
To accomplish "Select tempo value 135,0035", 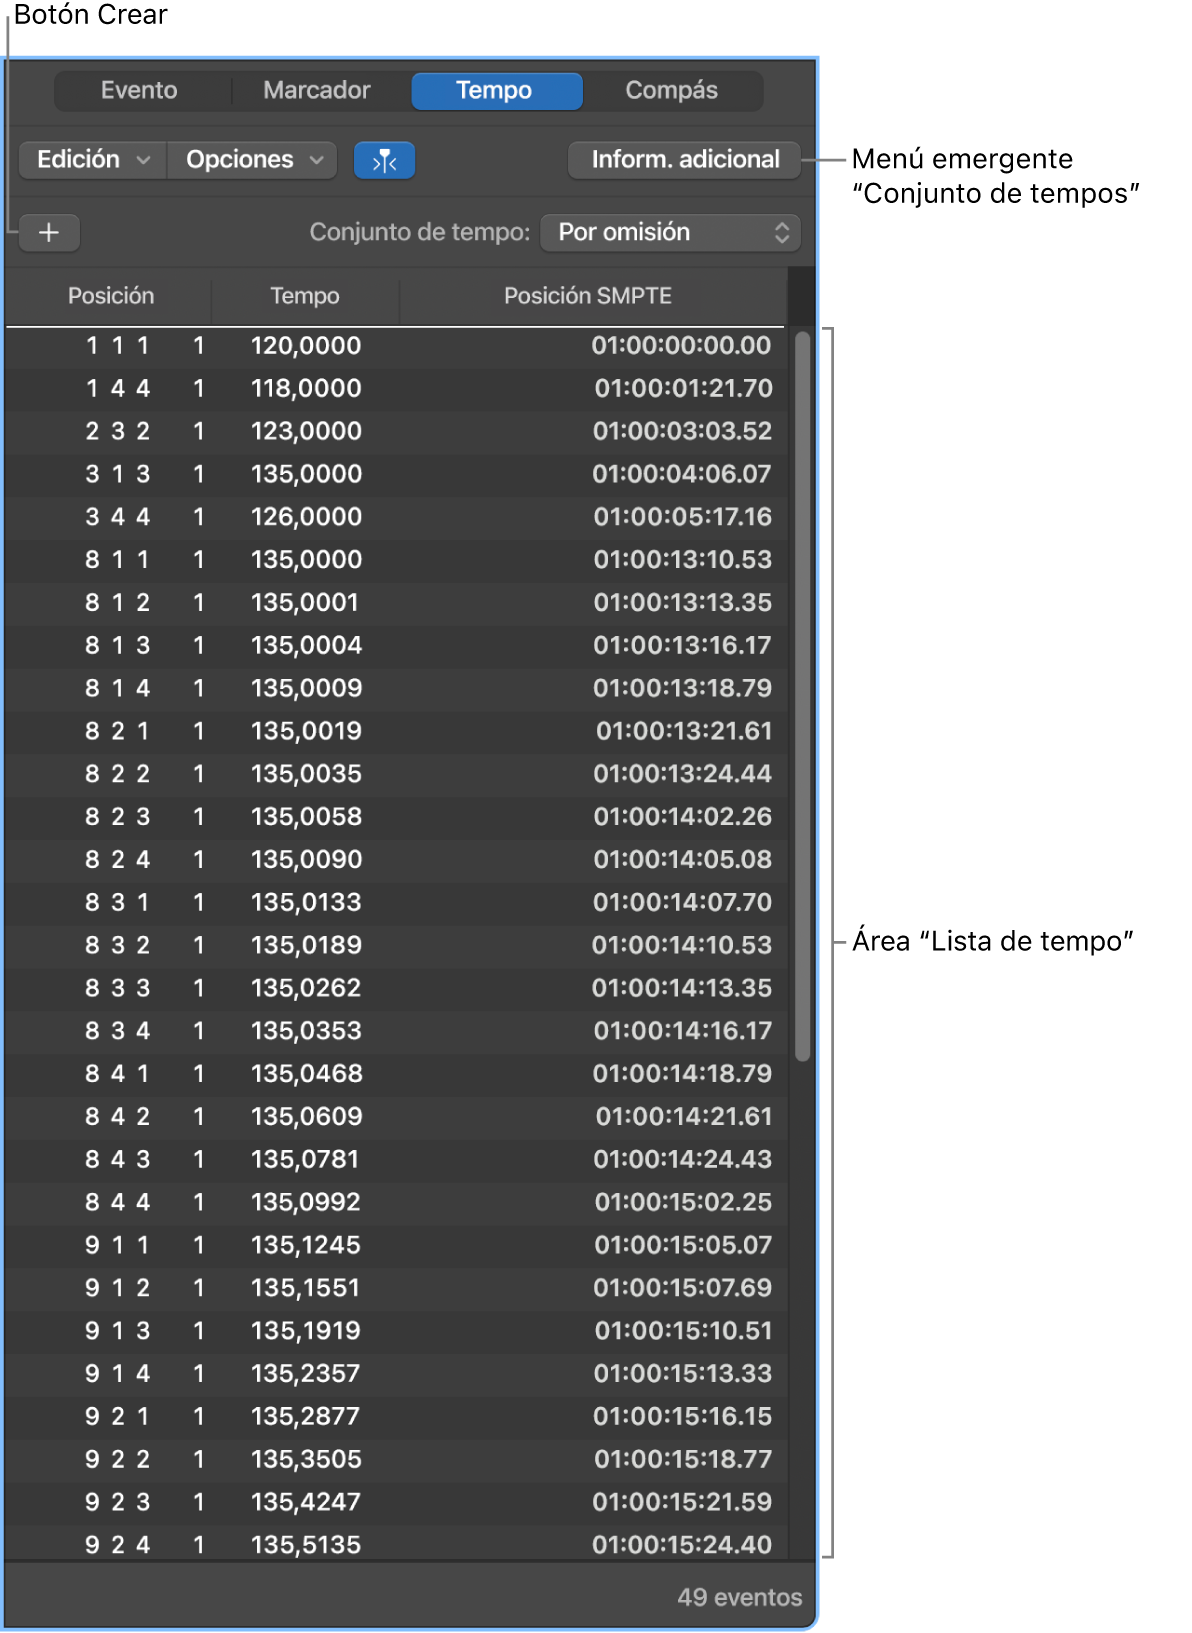I will [x=306, y=774].
